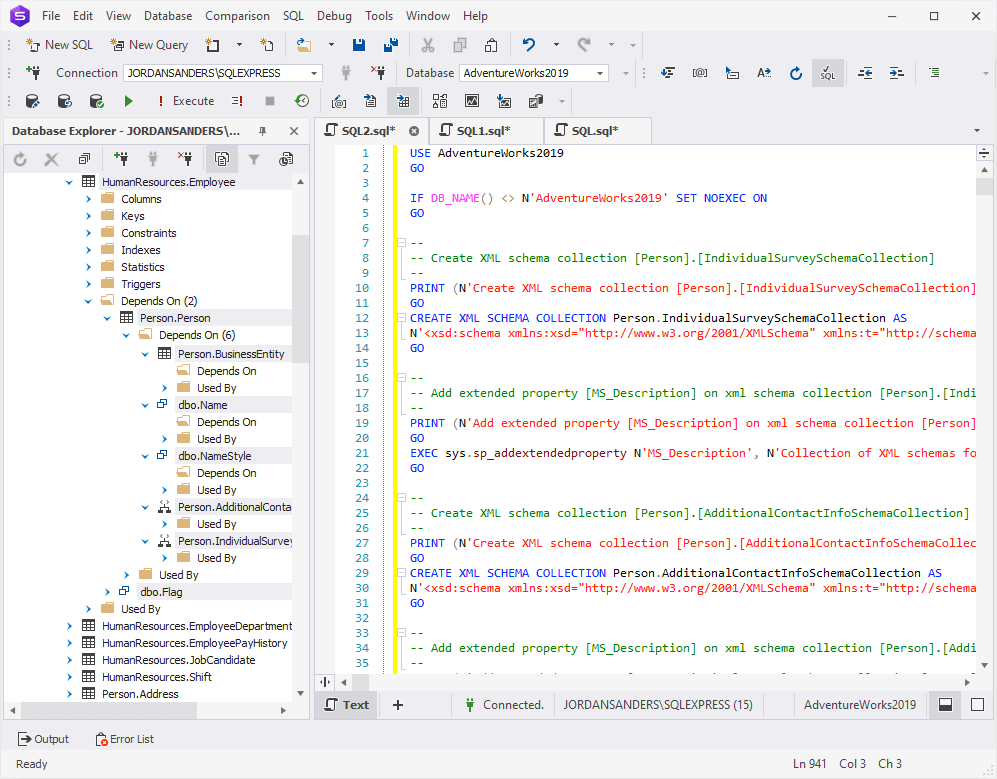
Task: Toggle the highlighted results-to-grid button
Action: (x=402, y=100)
